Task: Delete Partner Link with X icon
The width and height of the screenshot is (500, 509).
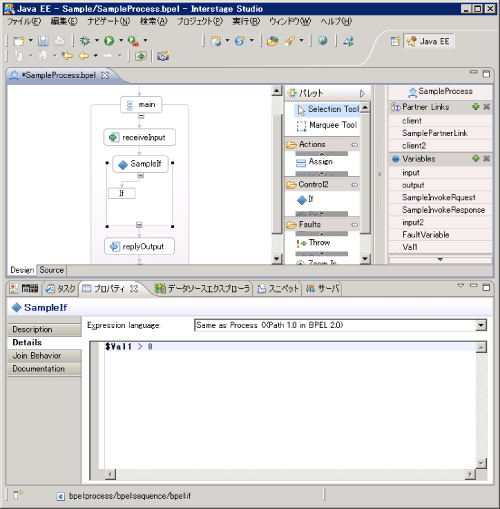Action: [x=487, y=107]
